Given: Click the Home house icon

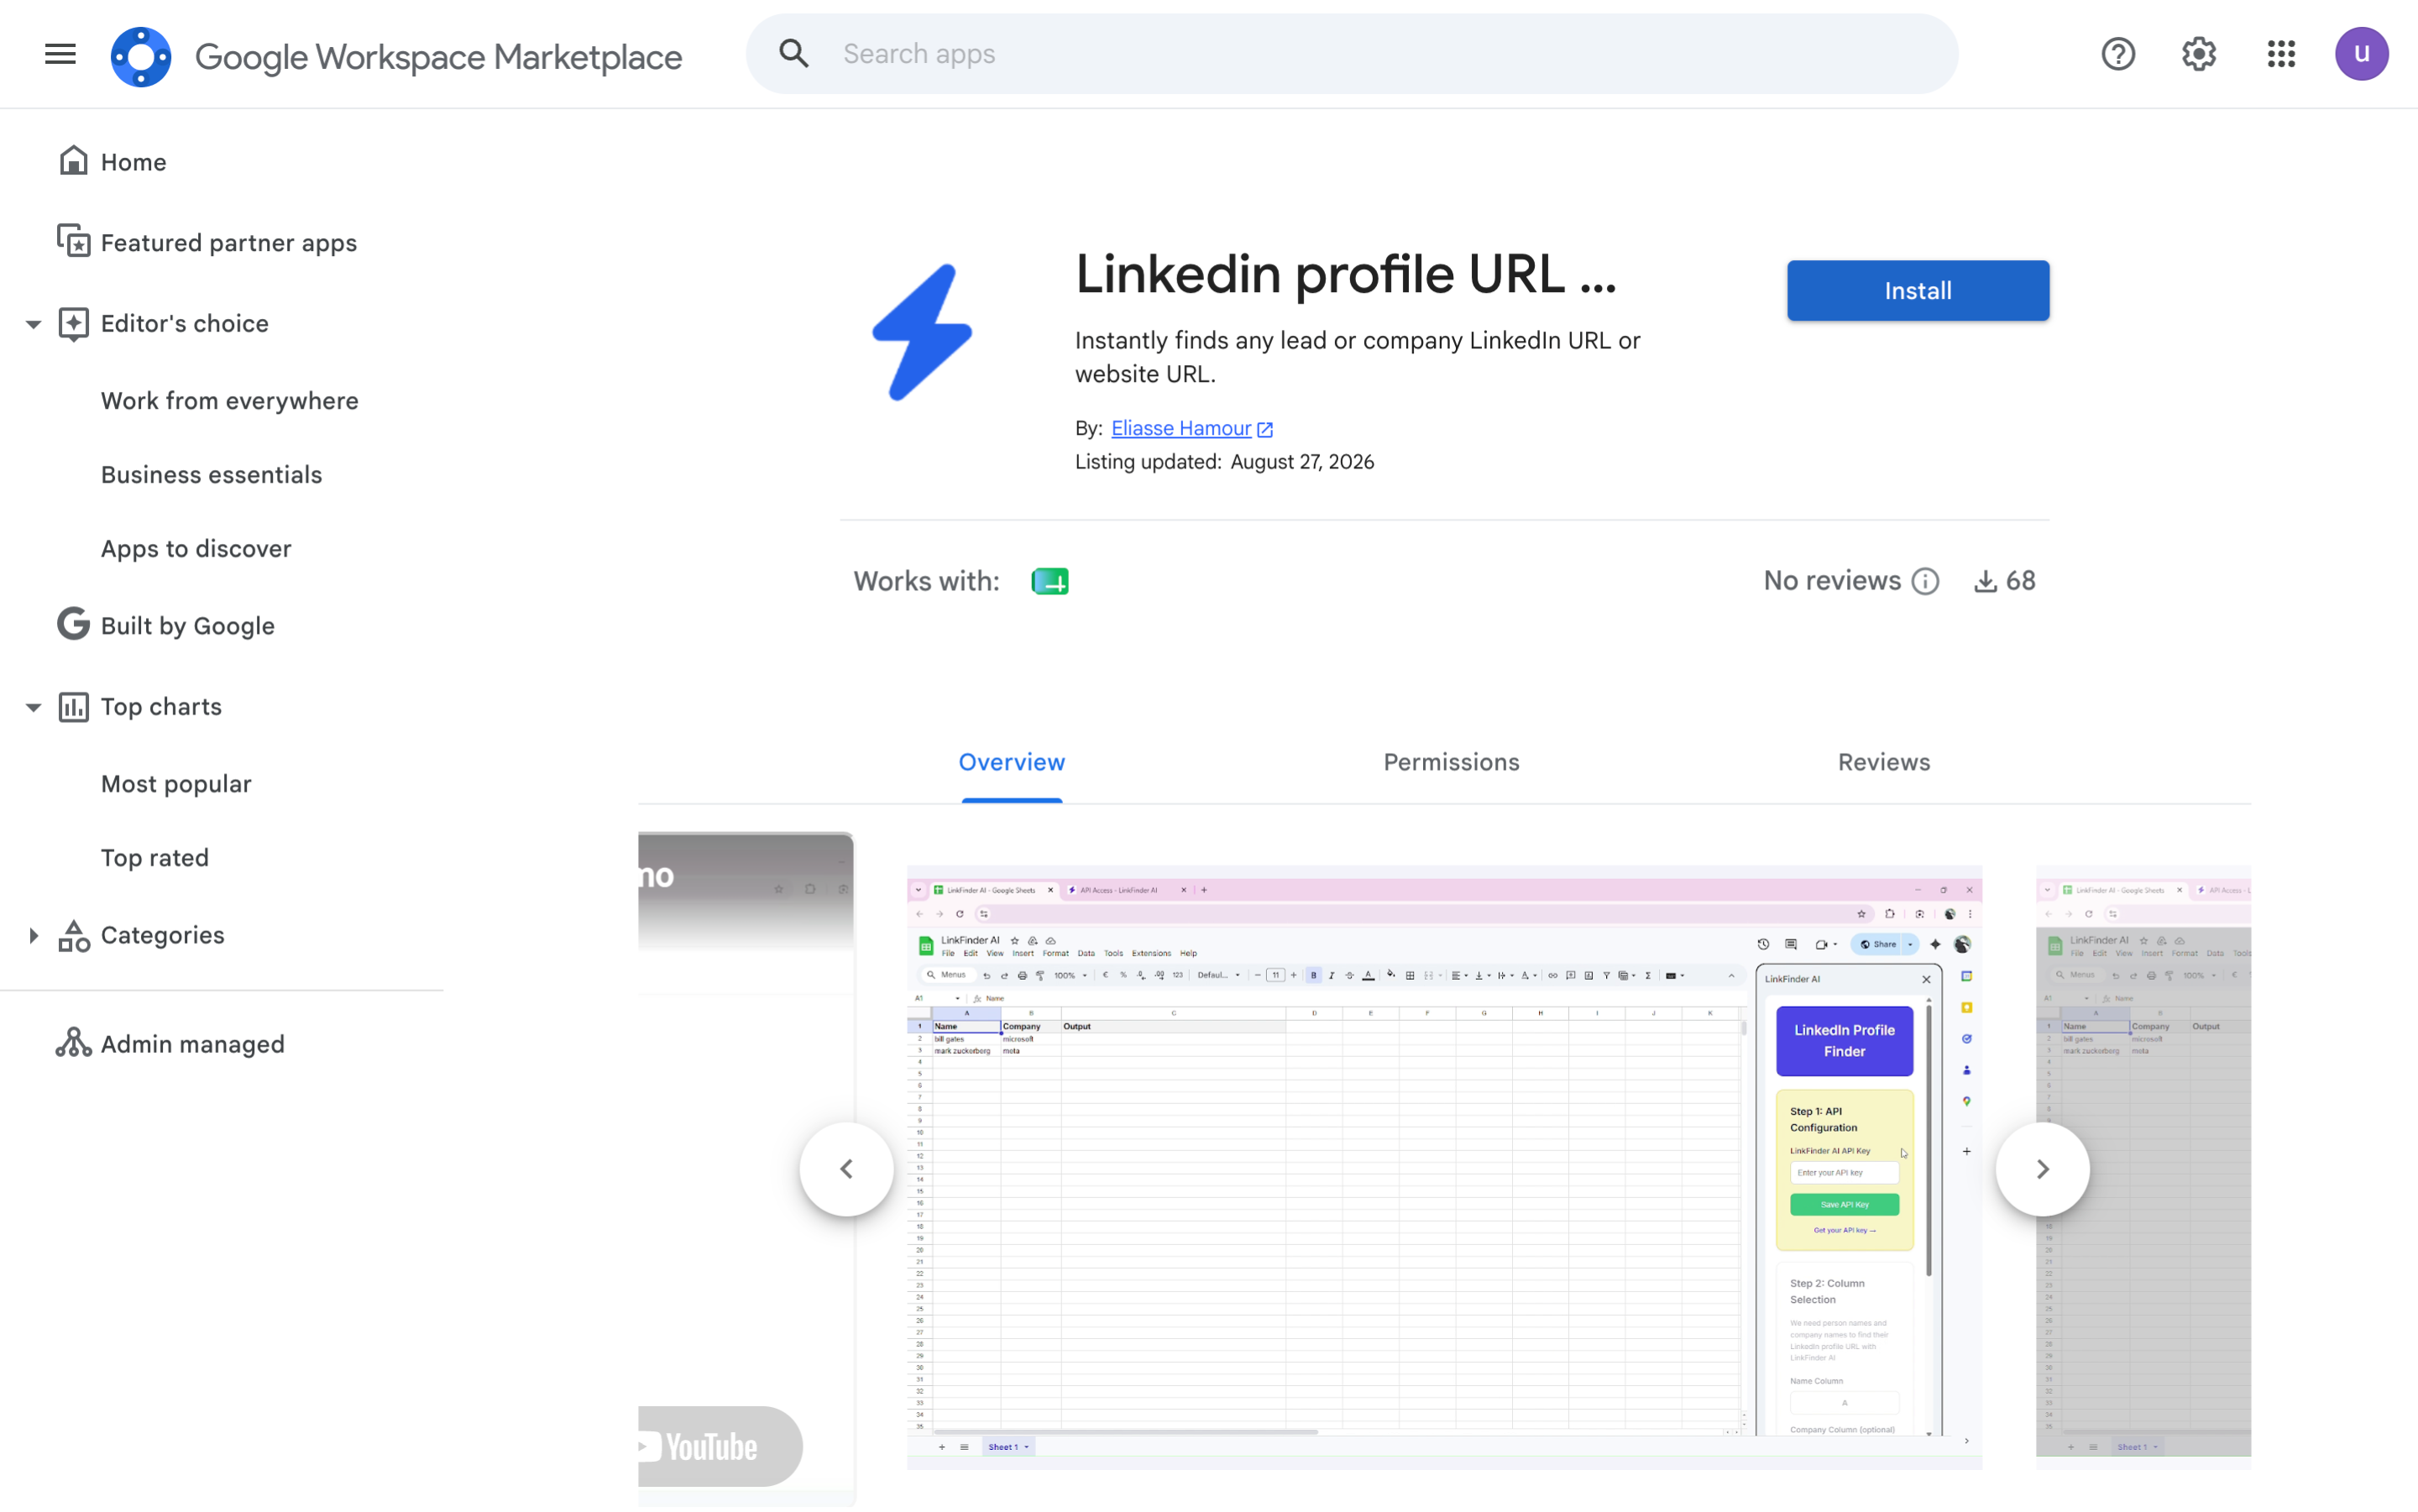Looking at the screenshot, I should pyautogui.click(x=73, y=160).
